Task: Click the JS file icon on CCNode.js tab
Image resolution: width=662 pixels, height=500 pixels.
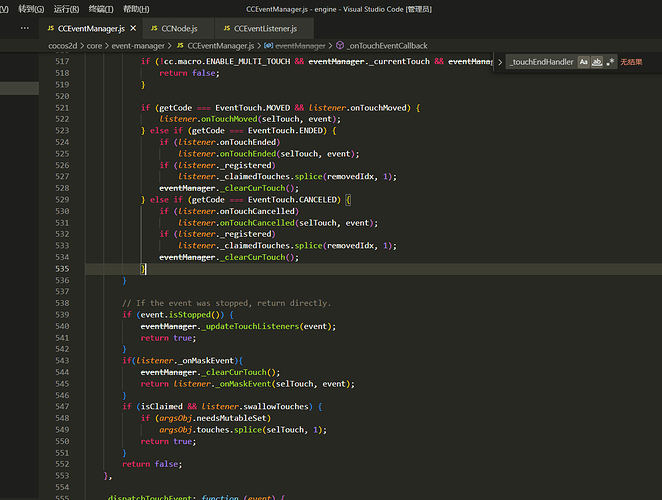Action: (x=152, y=29)
